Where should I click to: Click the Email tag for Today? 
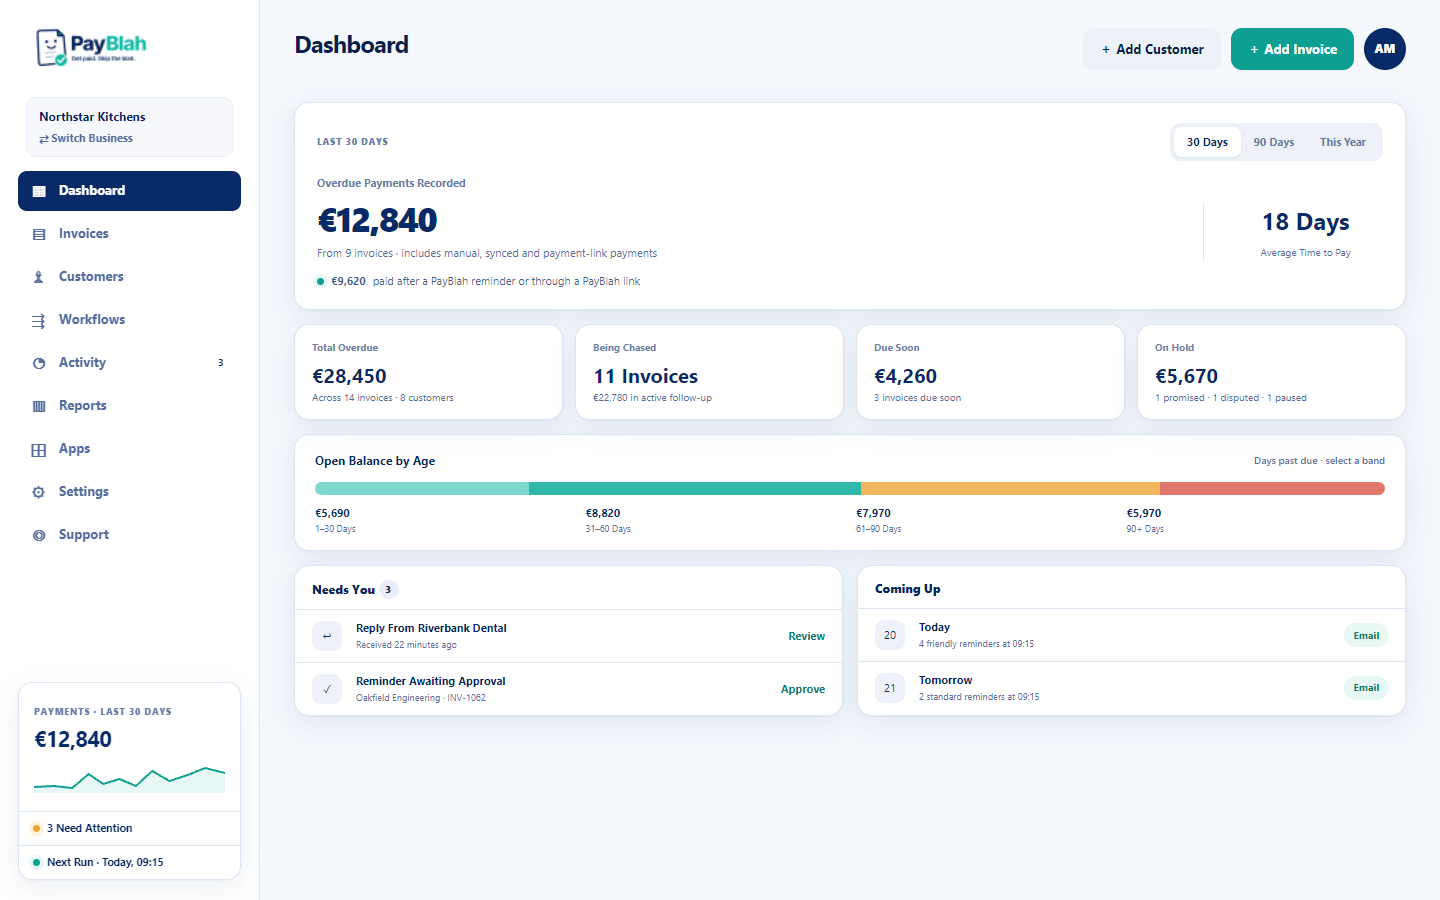[1366, 635]
